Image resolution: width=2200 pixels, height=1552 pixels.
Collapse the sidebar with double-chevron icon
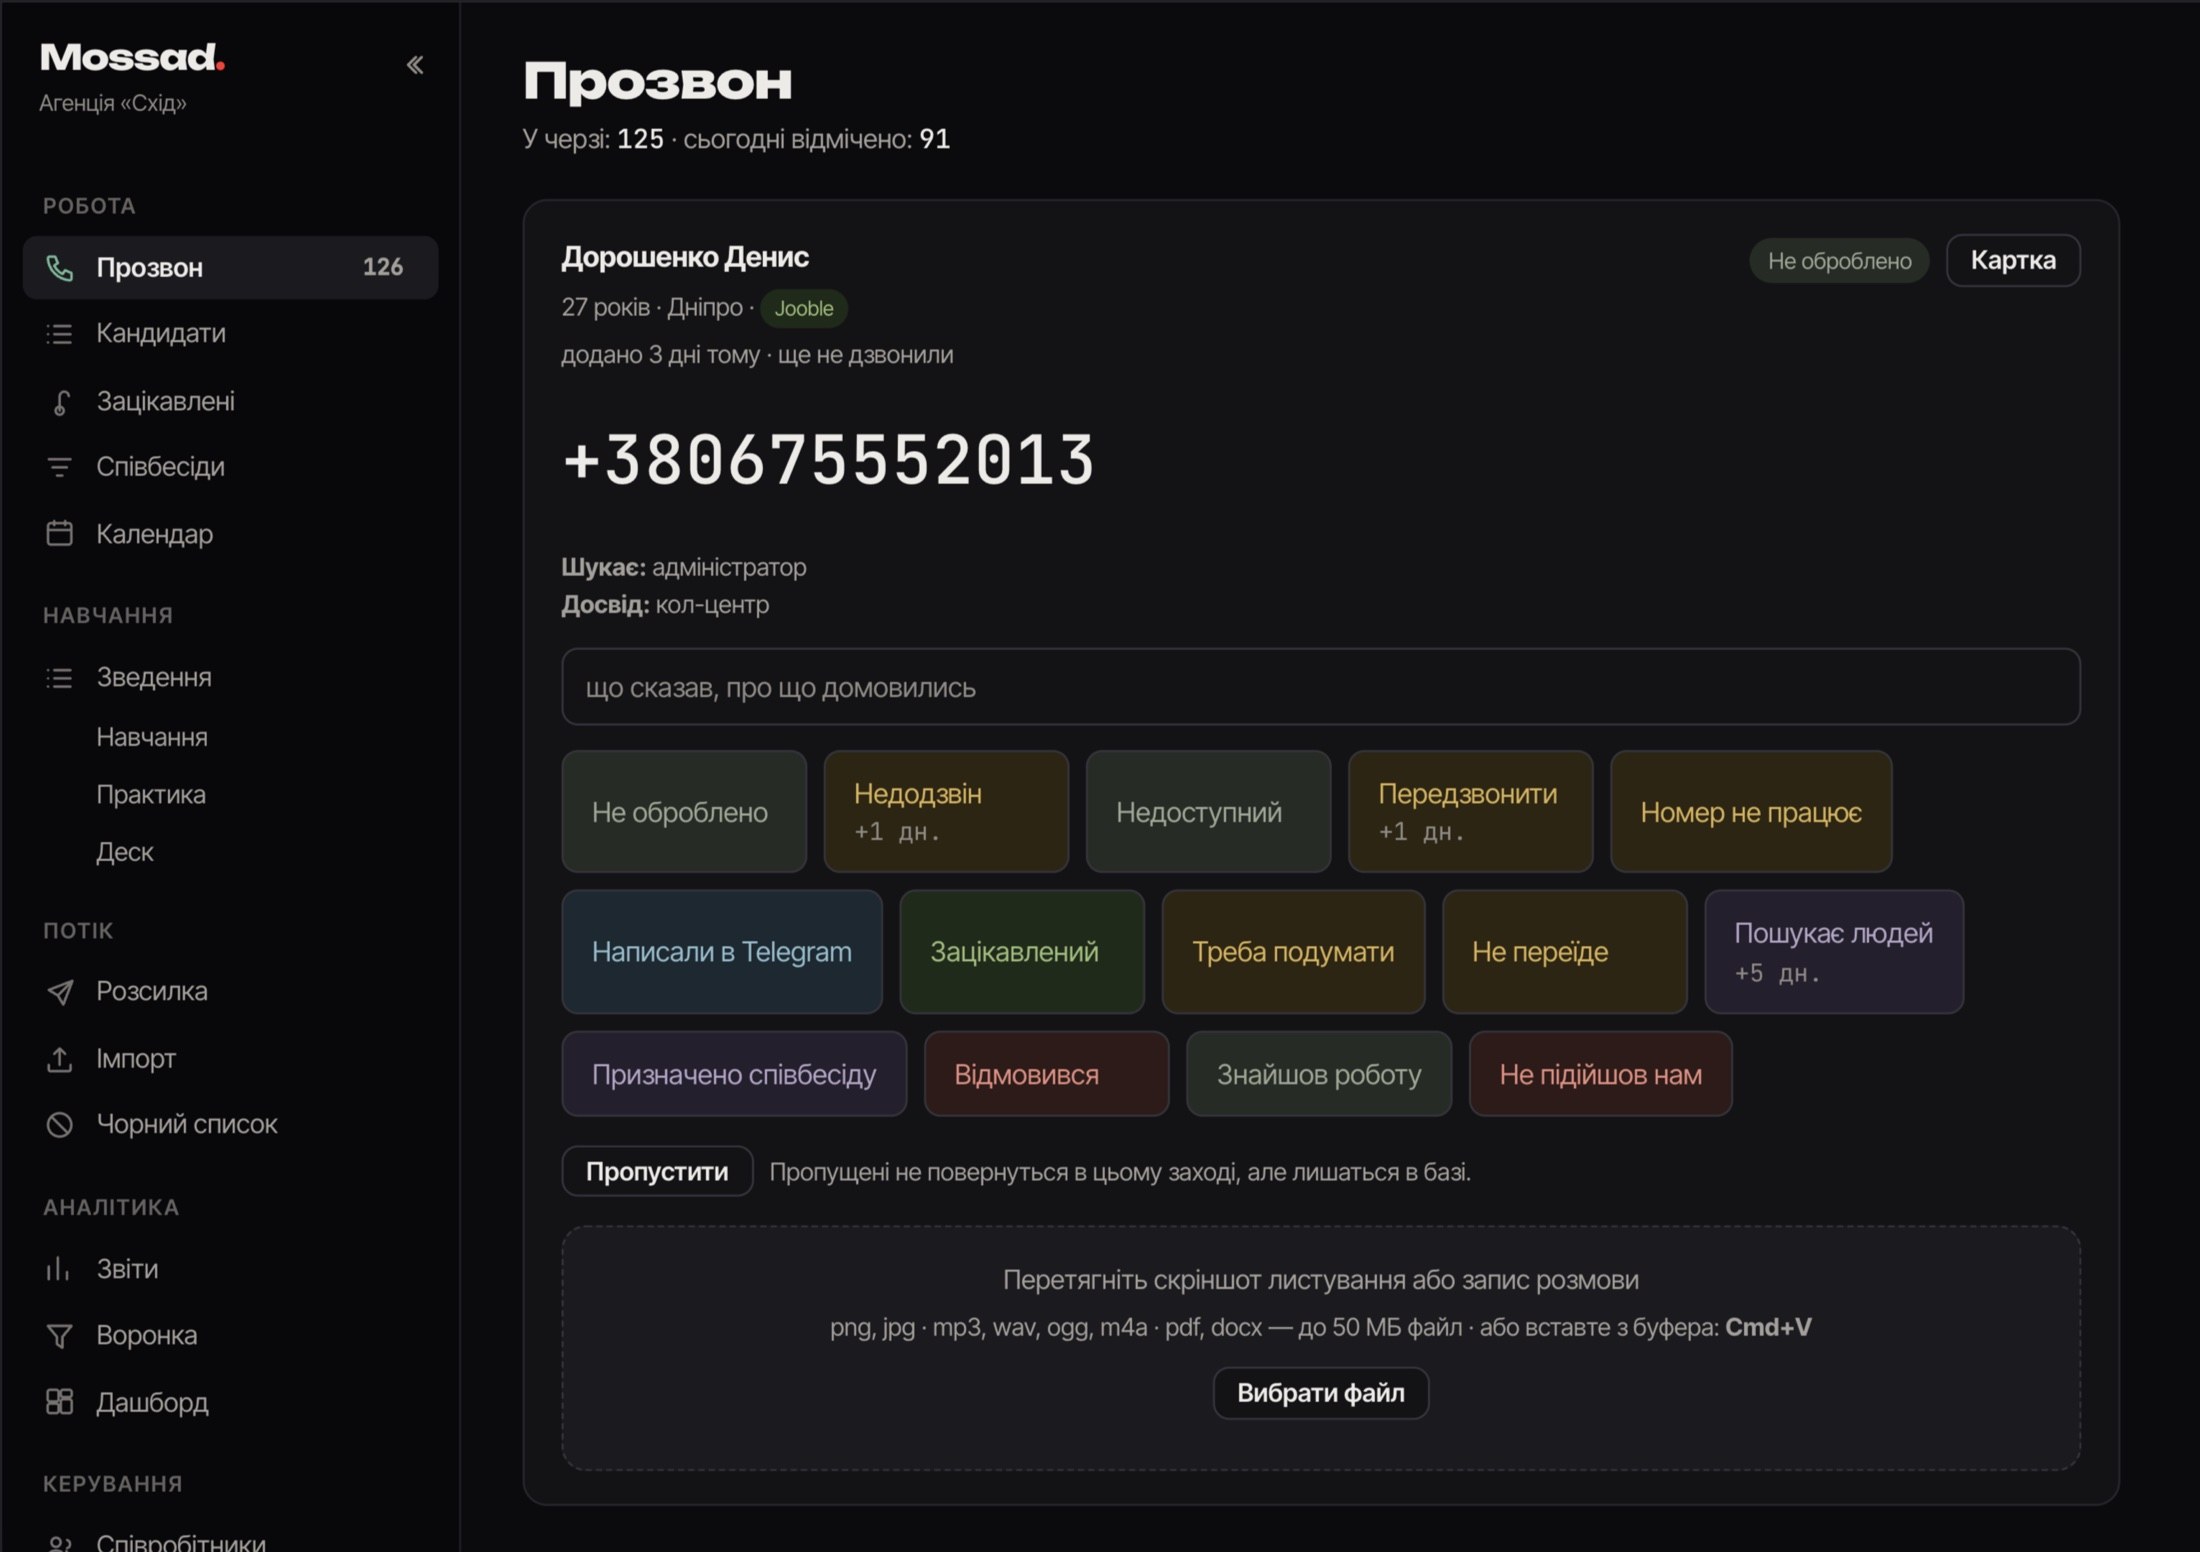(x=415, y=65)
